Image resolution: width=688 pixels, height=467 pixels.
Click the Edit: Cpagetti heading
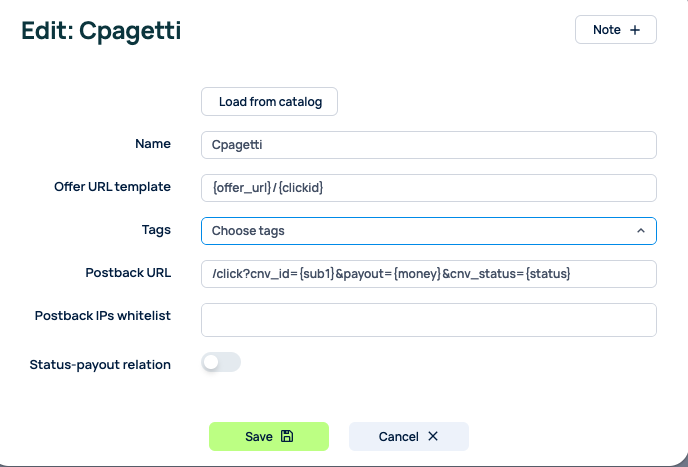[x=101, y=31]
